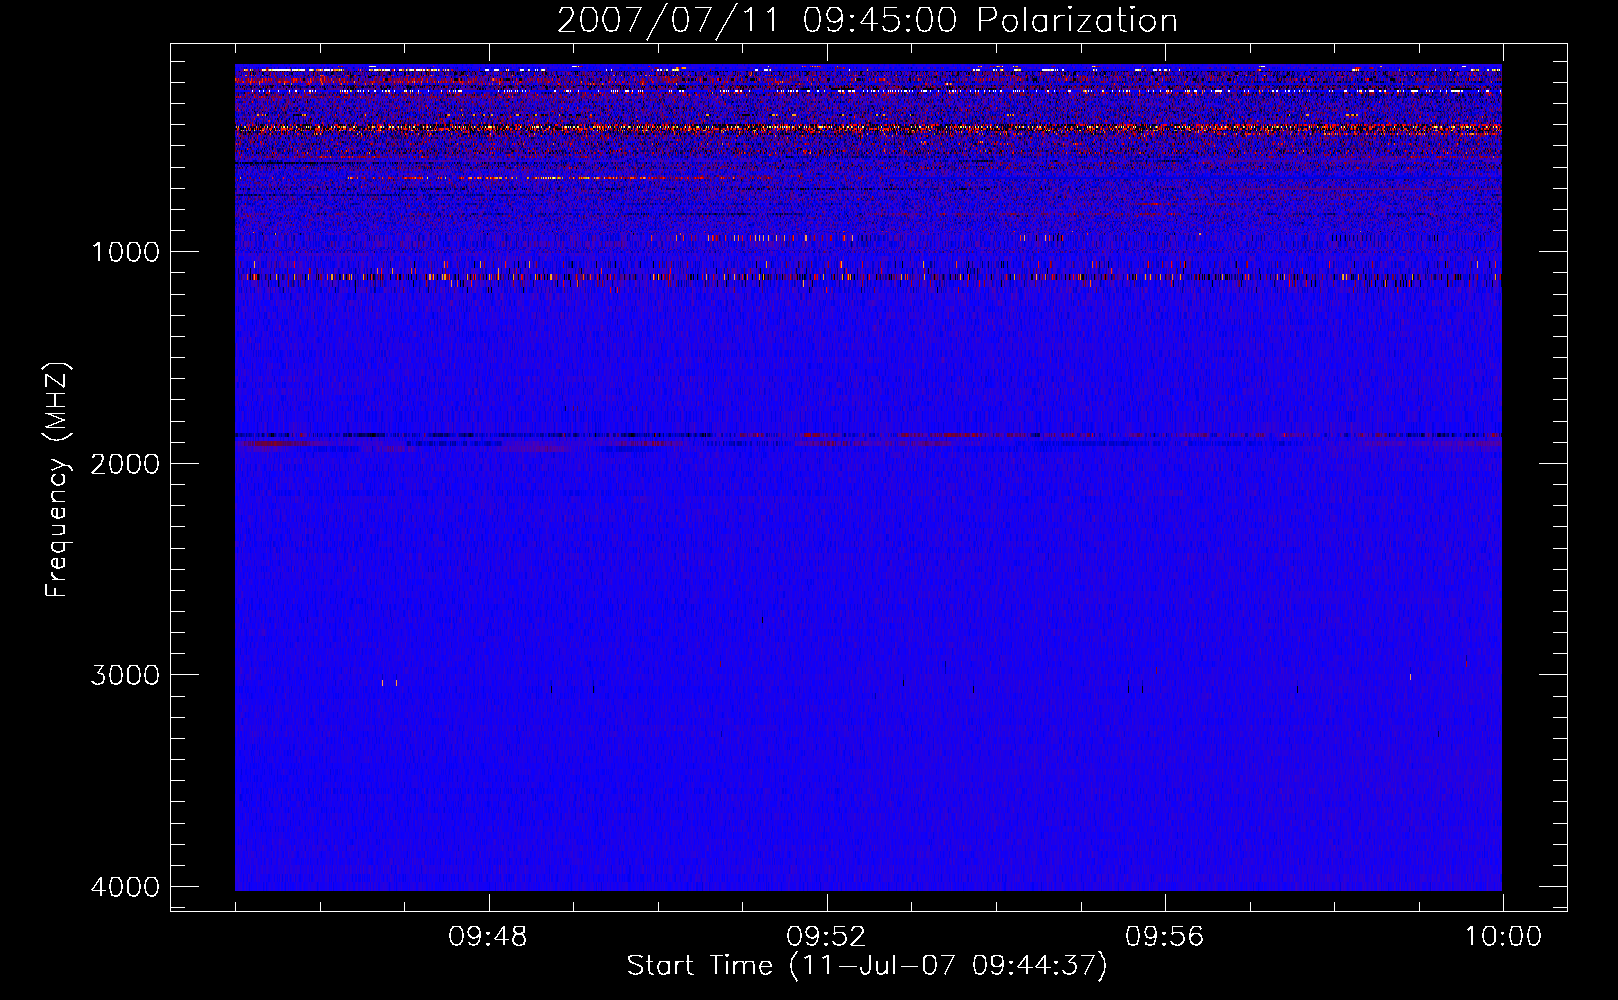Click the 4000 frequency tick label
The width and height of the screenshot is (1618, 1000).
125,887
